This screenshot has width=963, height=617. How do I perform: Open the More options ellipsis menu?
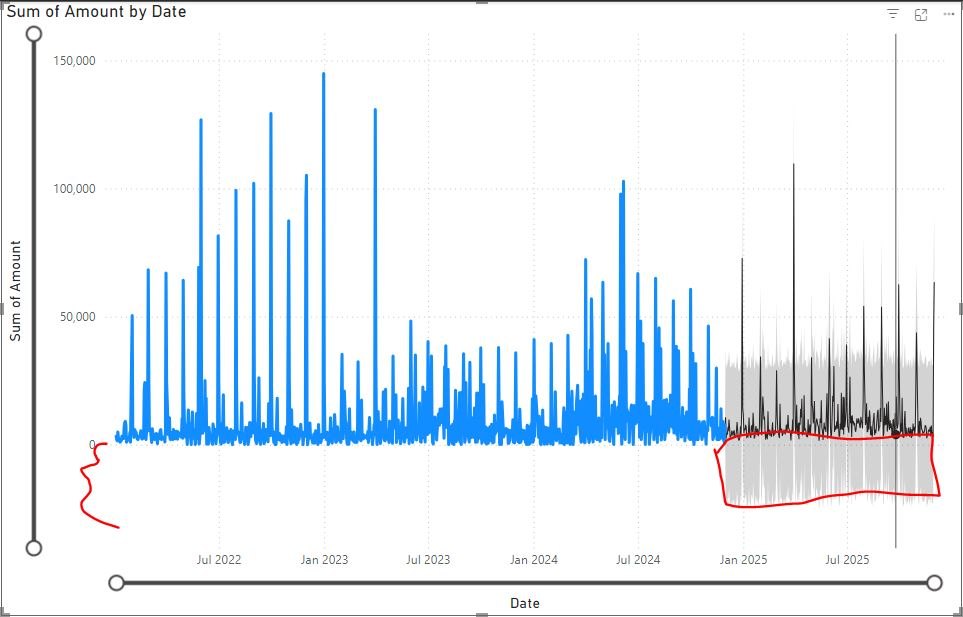948,14
